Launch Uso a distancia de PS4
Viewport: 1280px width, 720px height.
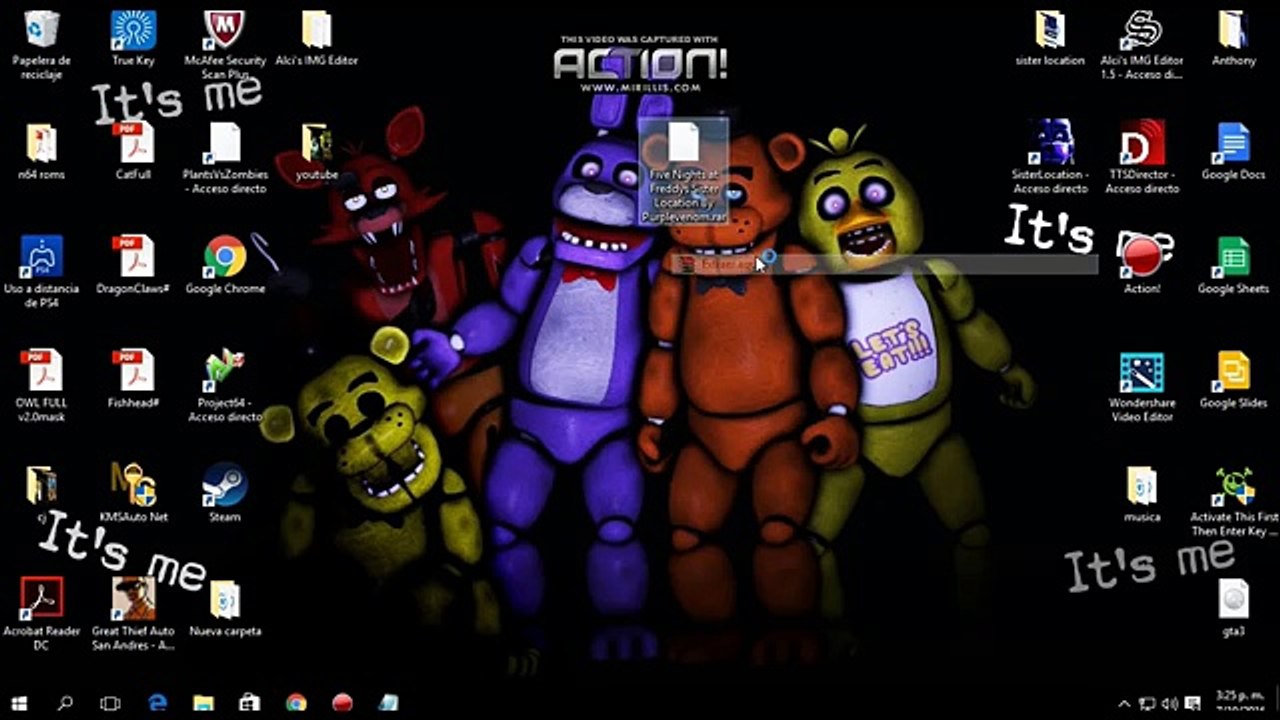(41, 272)
